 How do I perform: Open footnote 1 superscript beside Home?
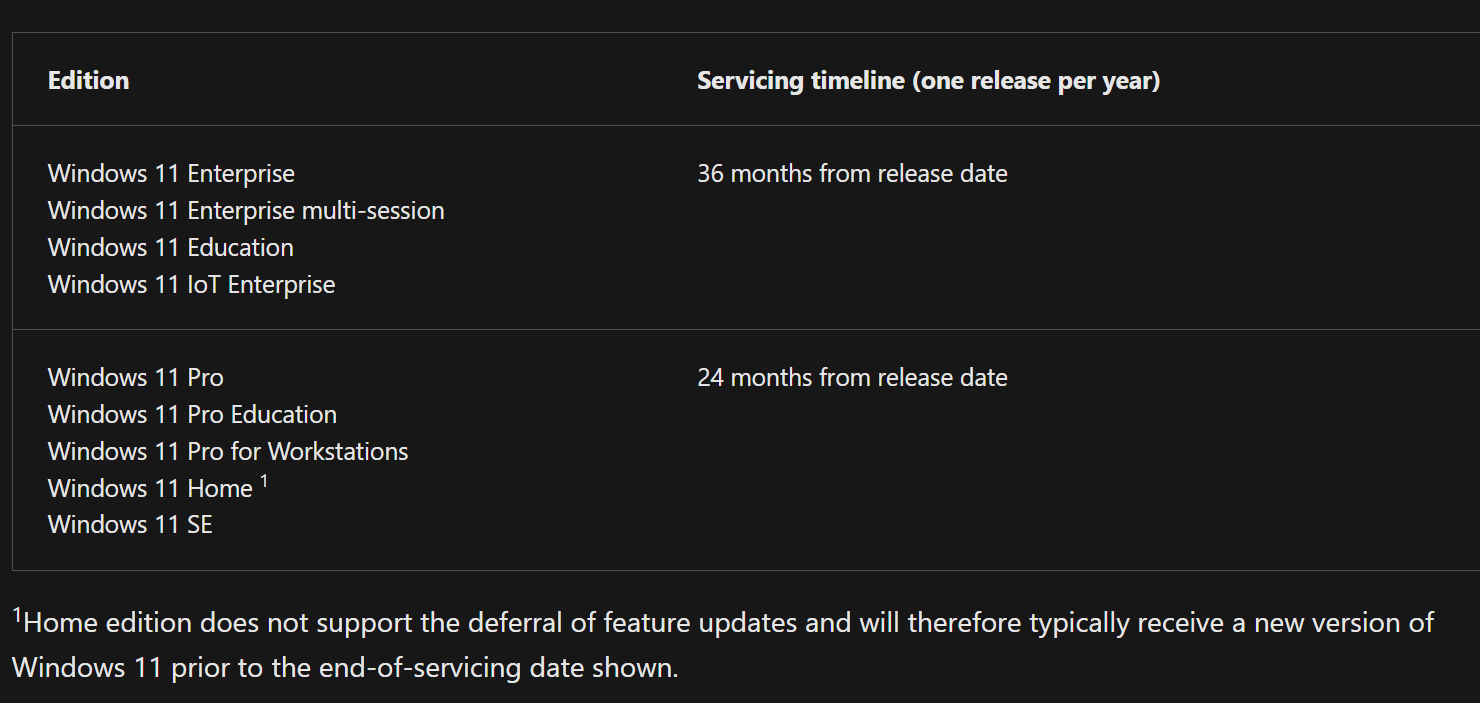(264, 482)
